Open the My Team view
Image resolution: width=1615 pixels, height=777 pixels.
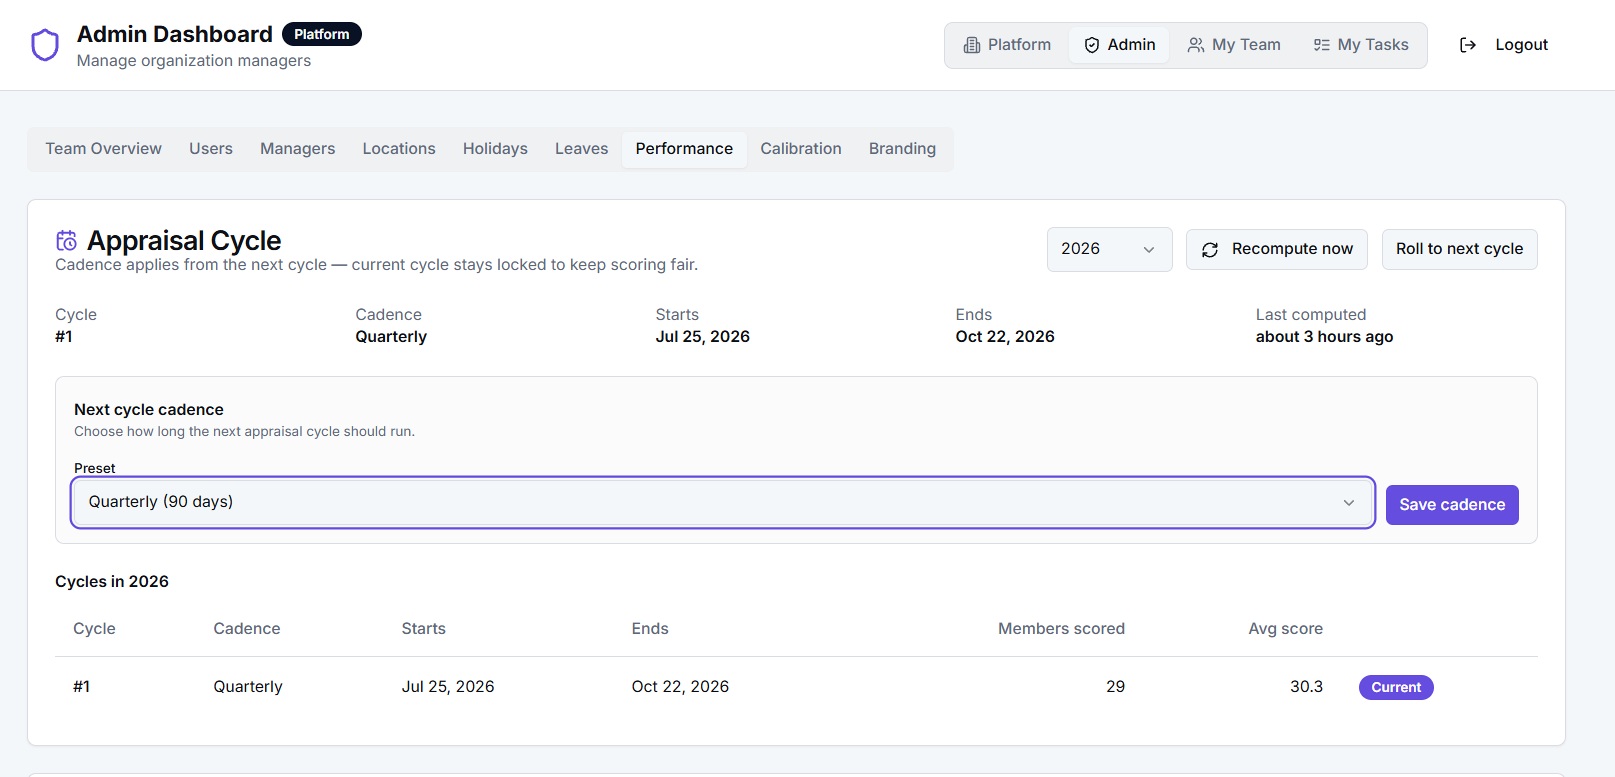click(x=1233, y=45)
